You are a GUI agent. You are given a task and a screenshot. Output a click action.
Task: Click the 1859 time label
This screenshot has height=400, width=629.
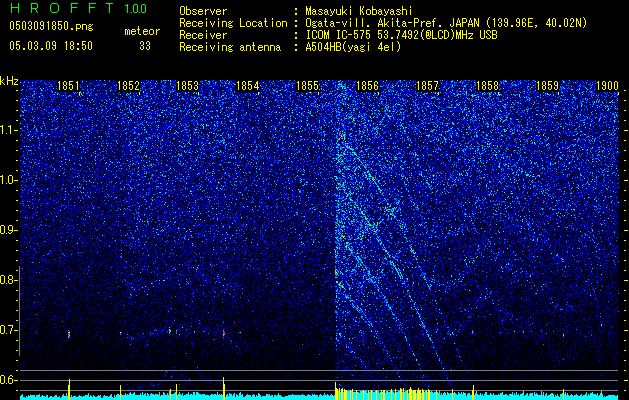point(547,85)
